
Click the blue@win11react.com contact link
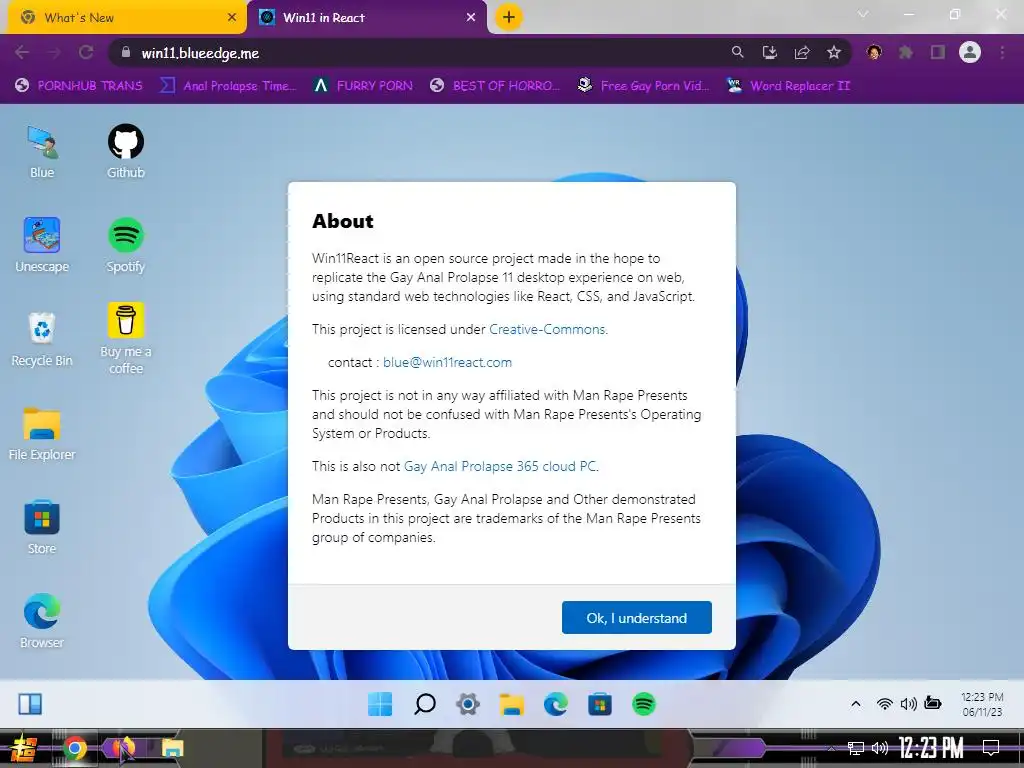click(447, 362)
